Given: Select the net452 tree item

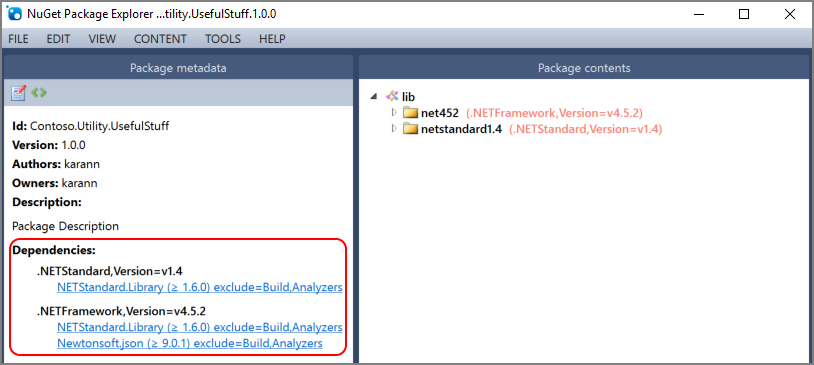Looking at the screenshot, I should (x=440, y=113).
